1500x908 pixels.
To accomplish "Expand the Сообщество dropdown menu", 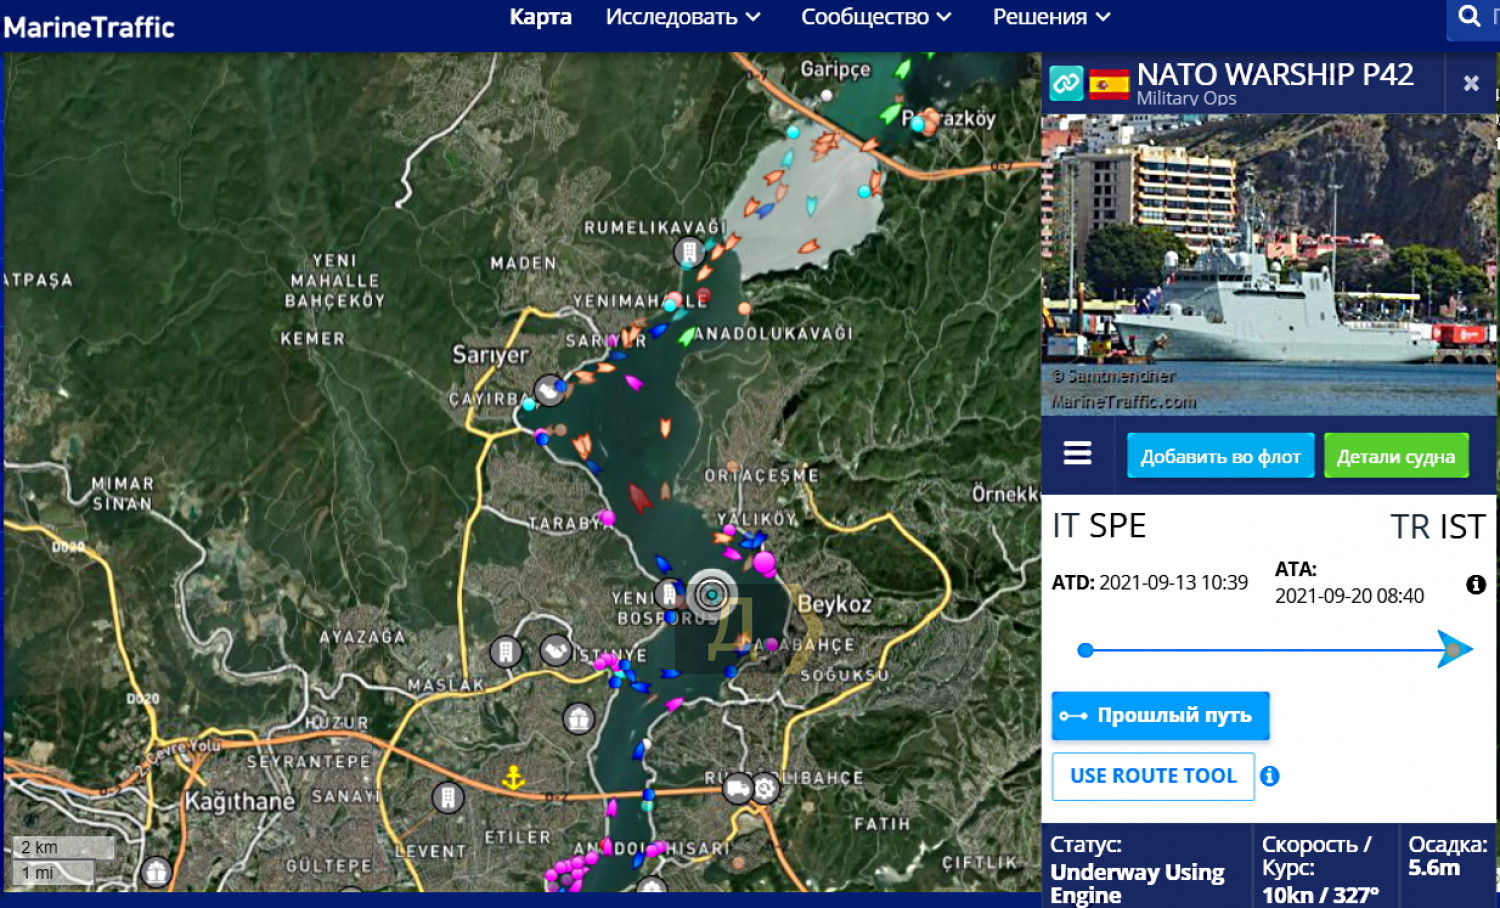I will coord(875,17).
